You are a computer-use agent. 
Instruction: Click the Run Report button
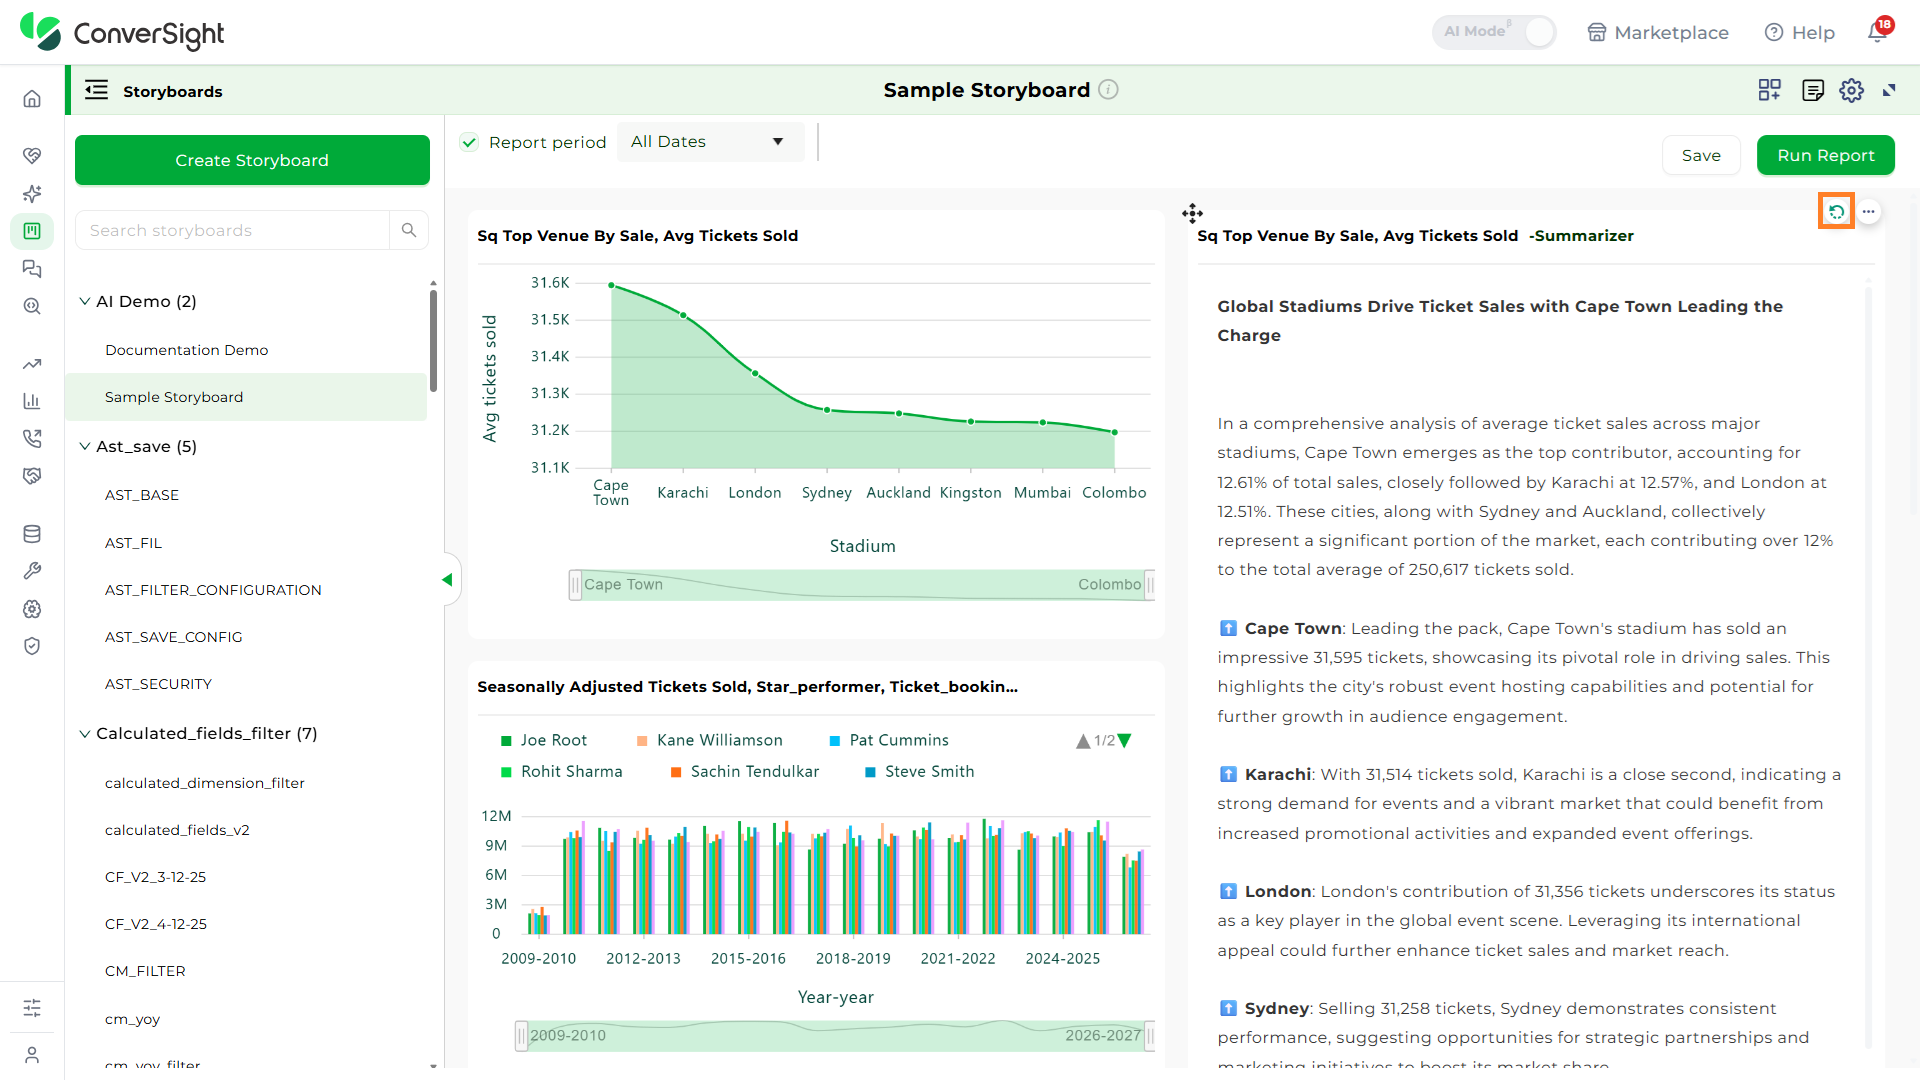1825,155
